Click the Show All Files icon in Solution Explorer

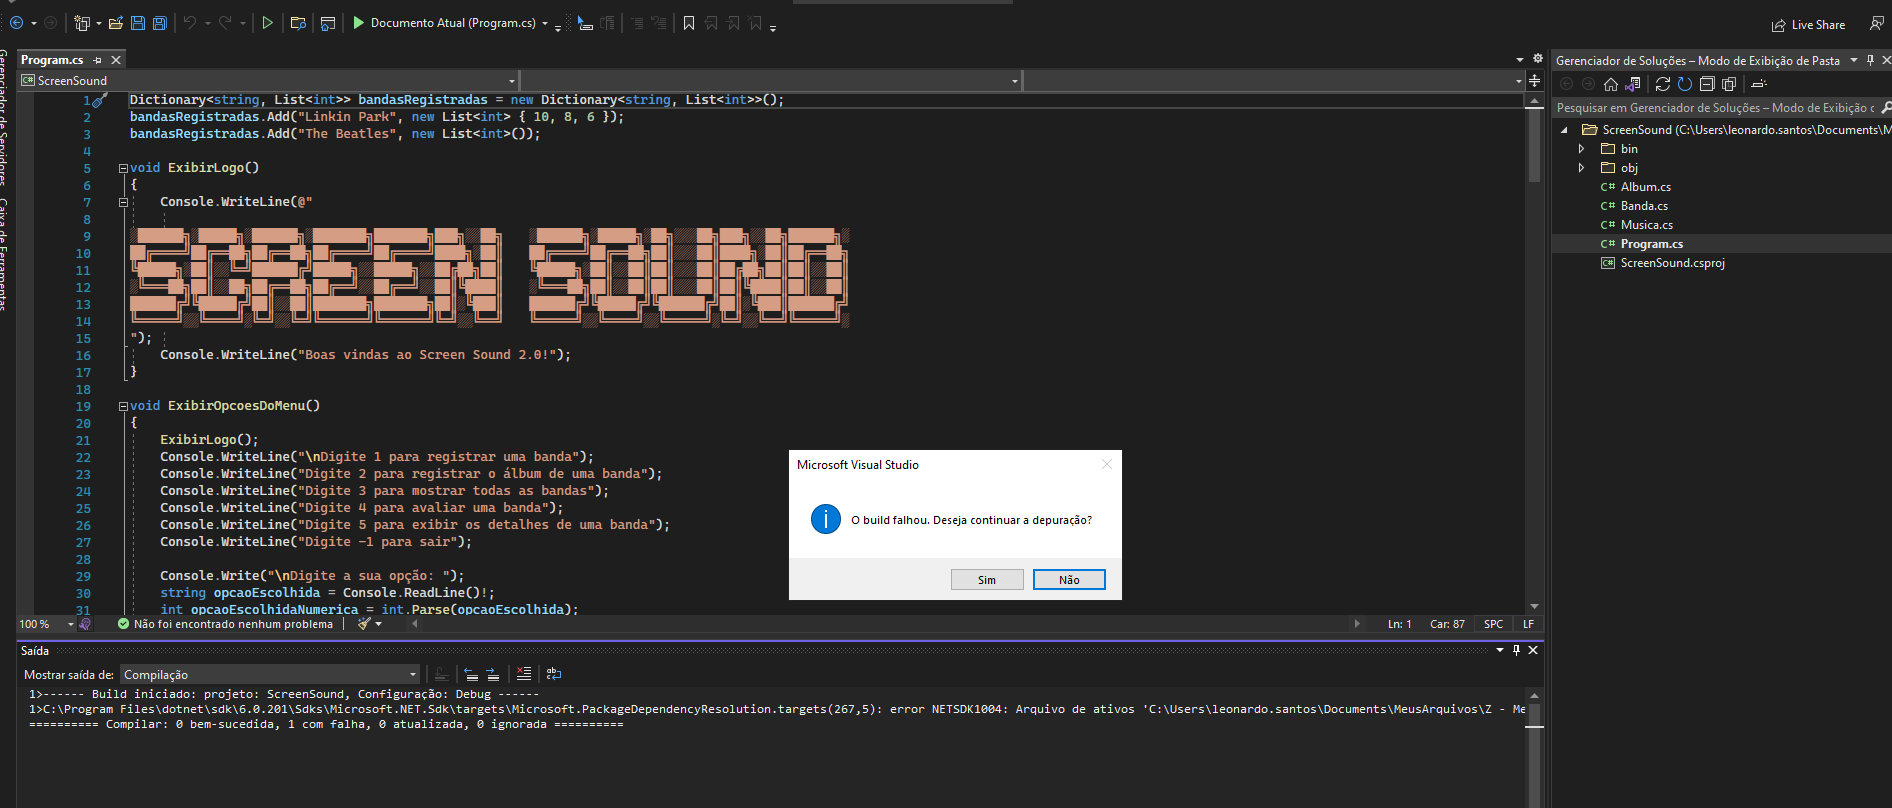pyautogui.click(x=1729, y=84)
